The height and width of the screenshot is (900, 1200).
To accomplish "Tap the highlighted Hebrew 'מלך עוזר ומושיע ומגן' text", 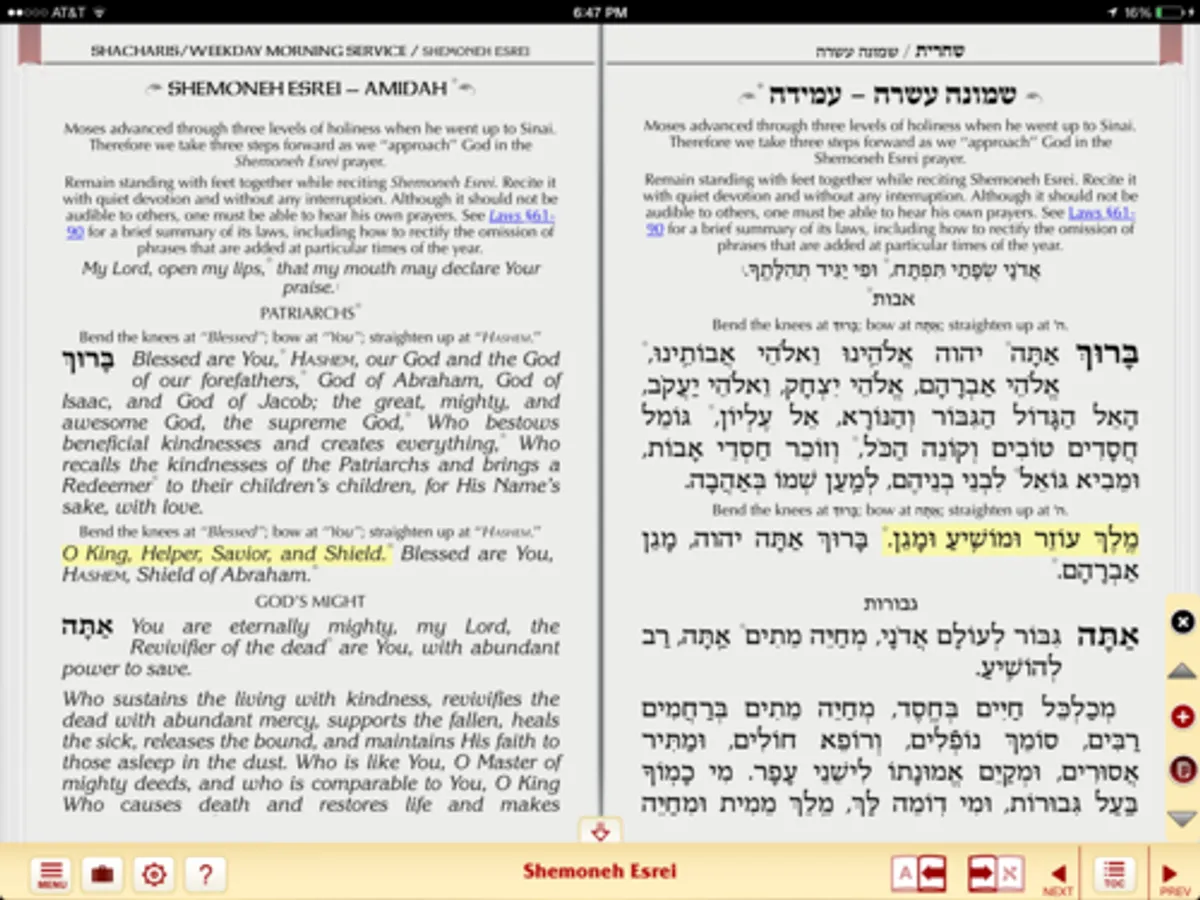I will click(1012, 541).
